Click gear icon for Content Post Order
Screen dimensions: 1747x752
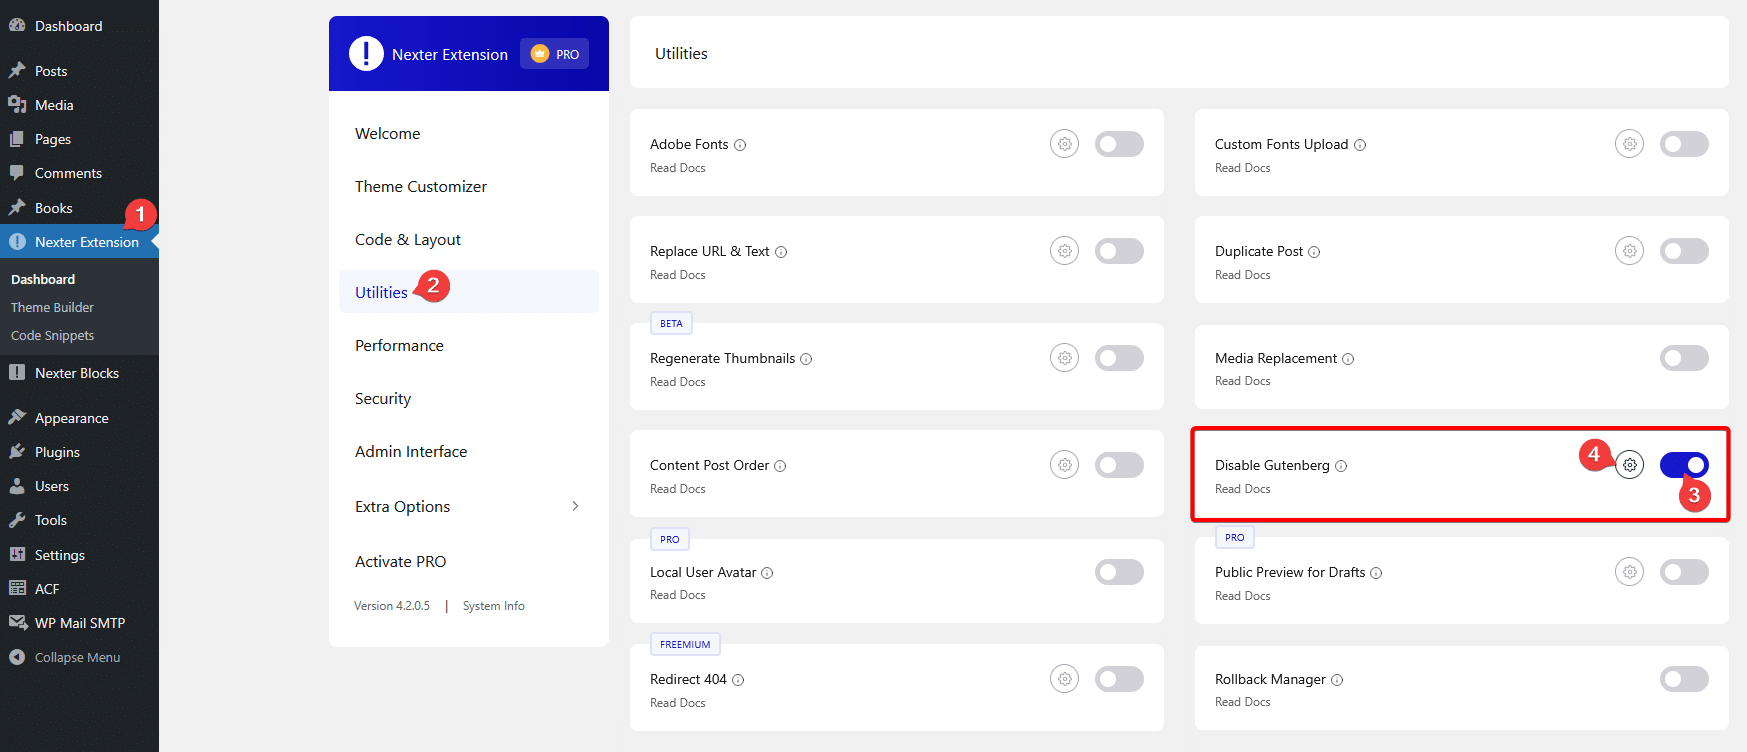(x=1064, y=465)
